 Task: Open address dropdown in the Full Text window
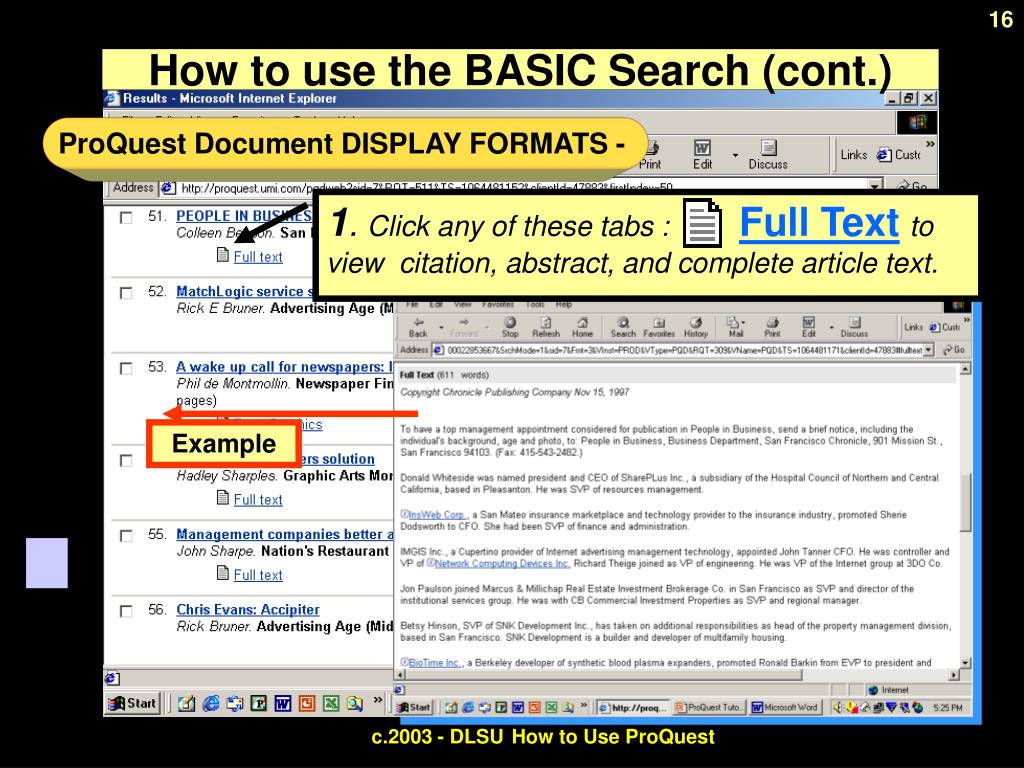[929, 350]
